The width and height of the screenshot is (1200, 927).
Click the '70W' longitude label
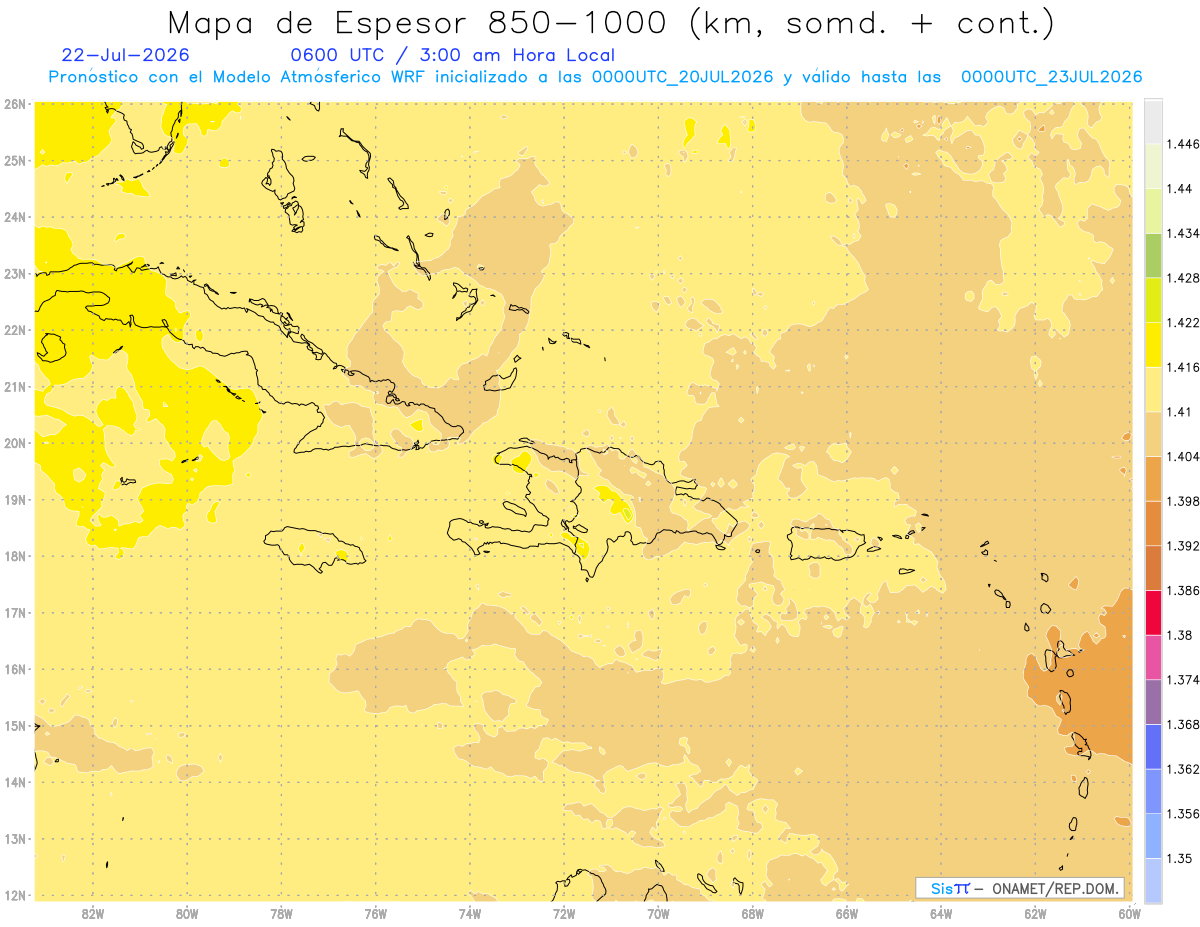point(658,913)
